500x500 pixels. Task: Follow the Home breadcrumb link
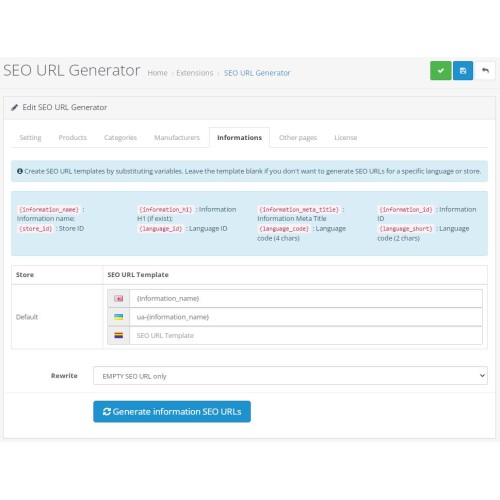click(157, 73)
